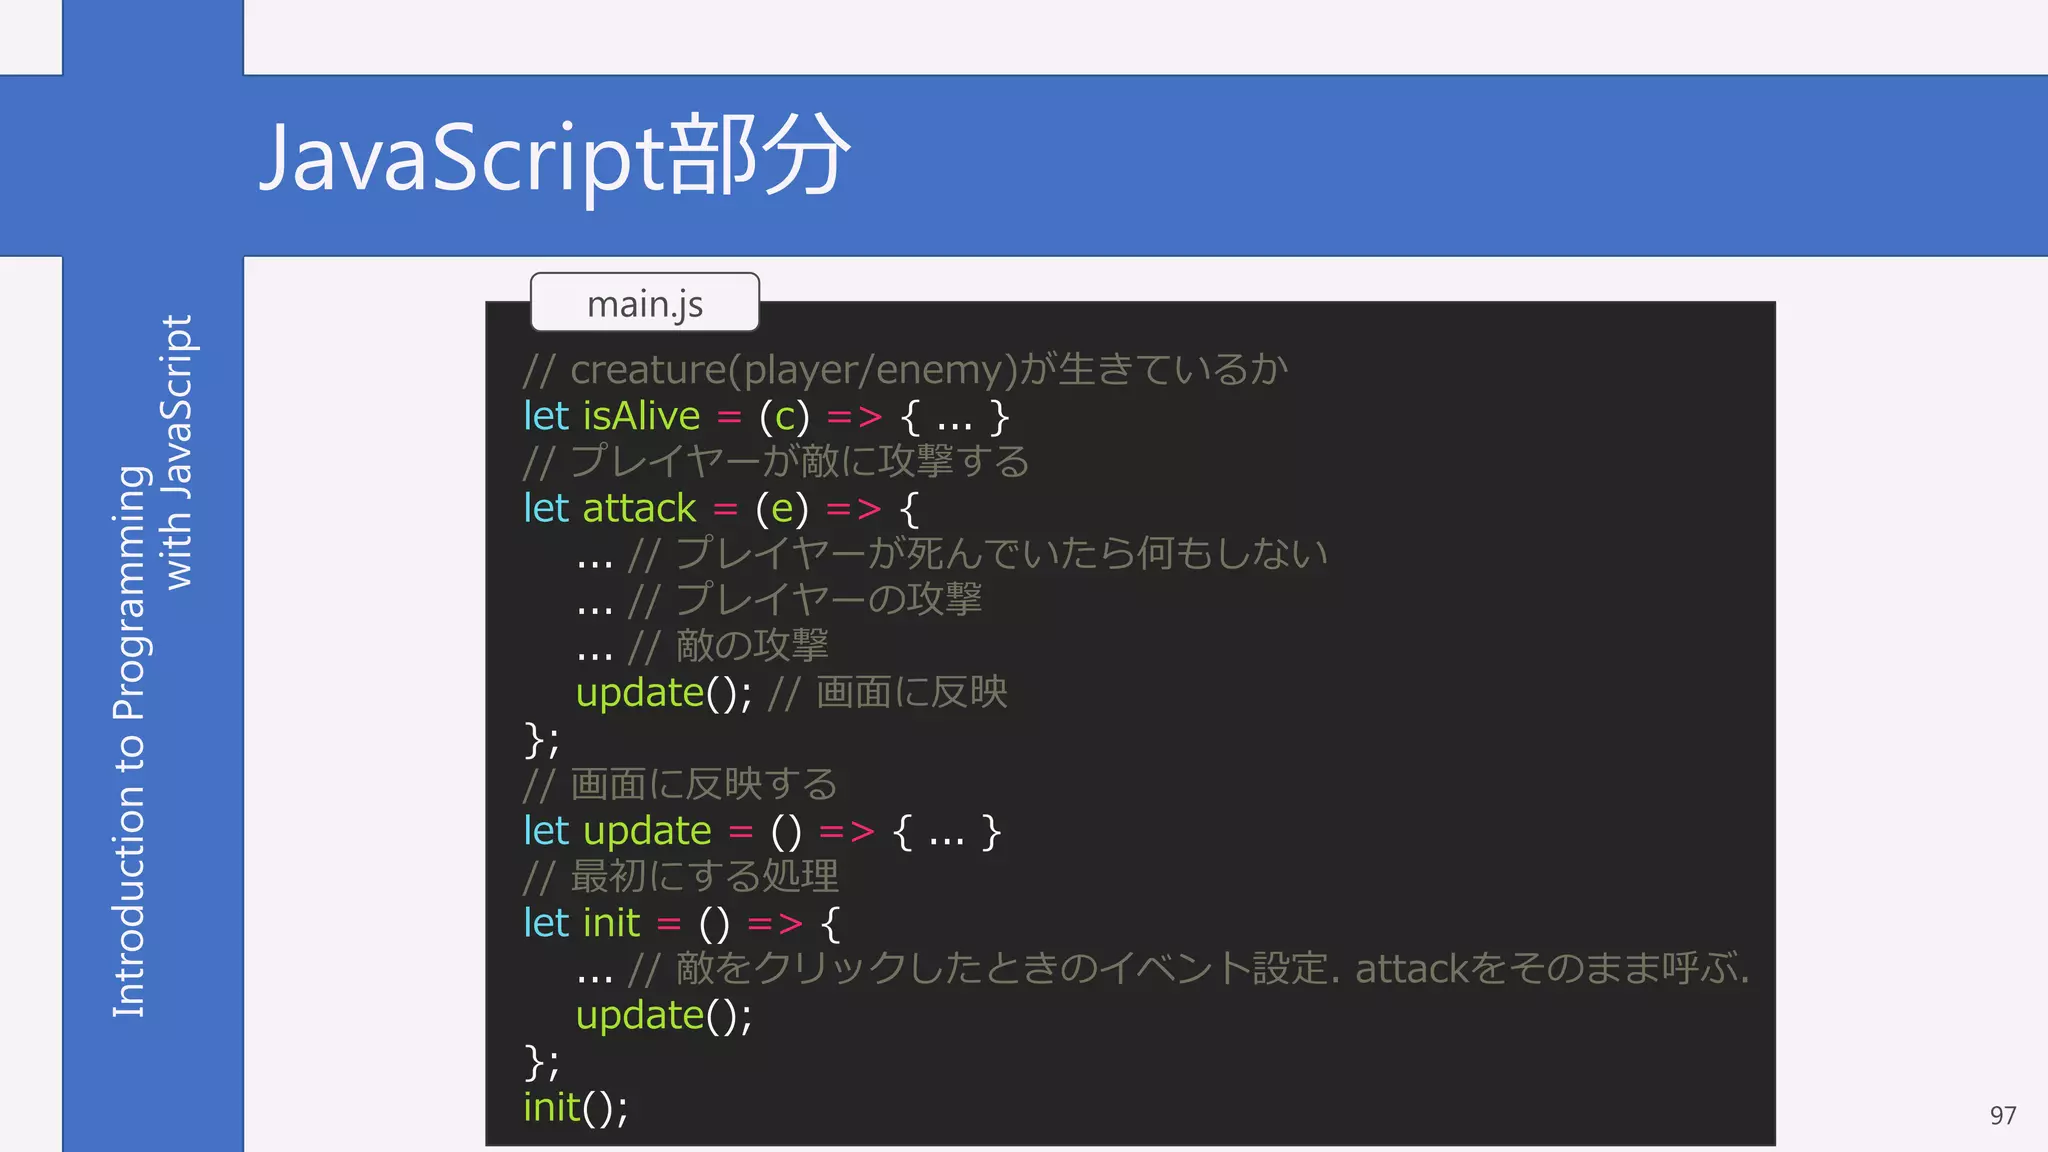Click the code line 'let attack = (e) => {'
Image resolution: width=2048 pixels, height=1152 pixels.
722,508
